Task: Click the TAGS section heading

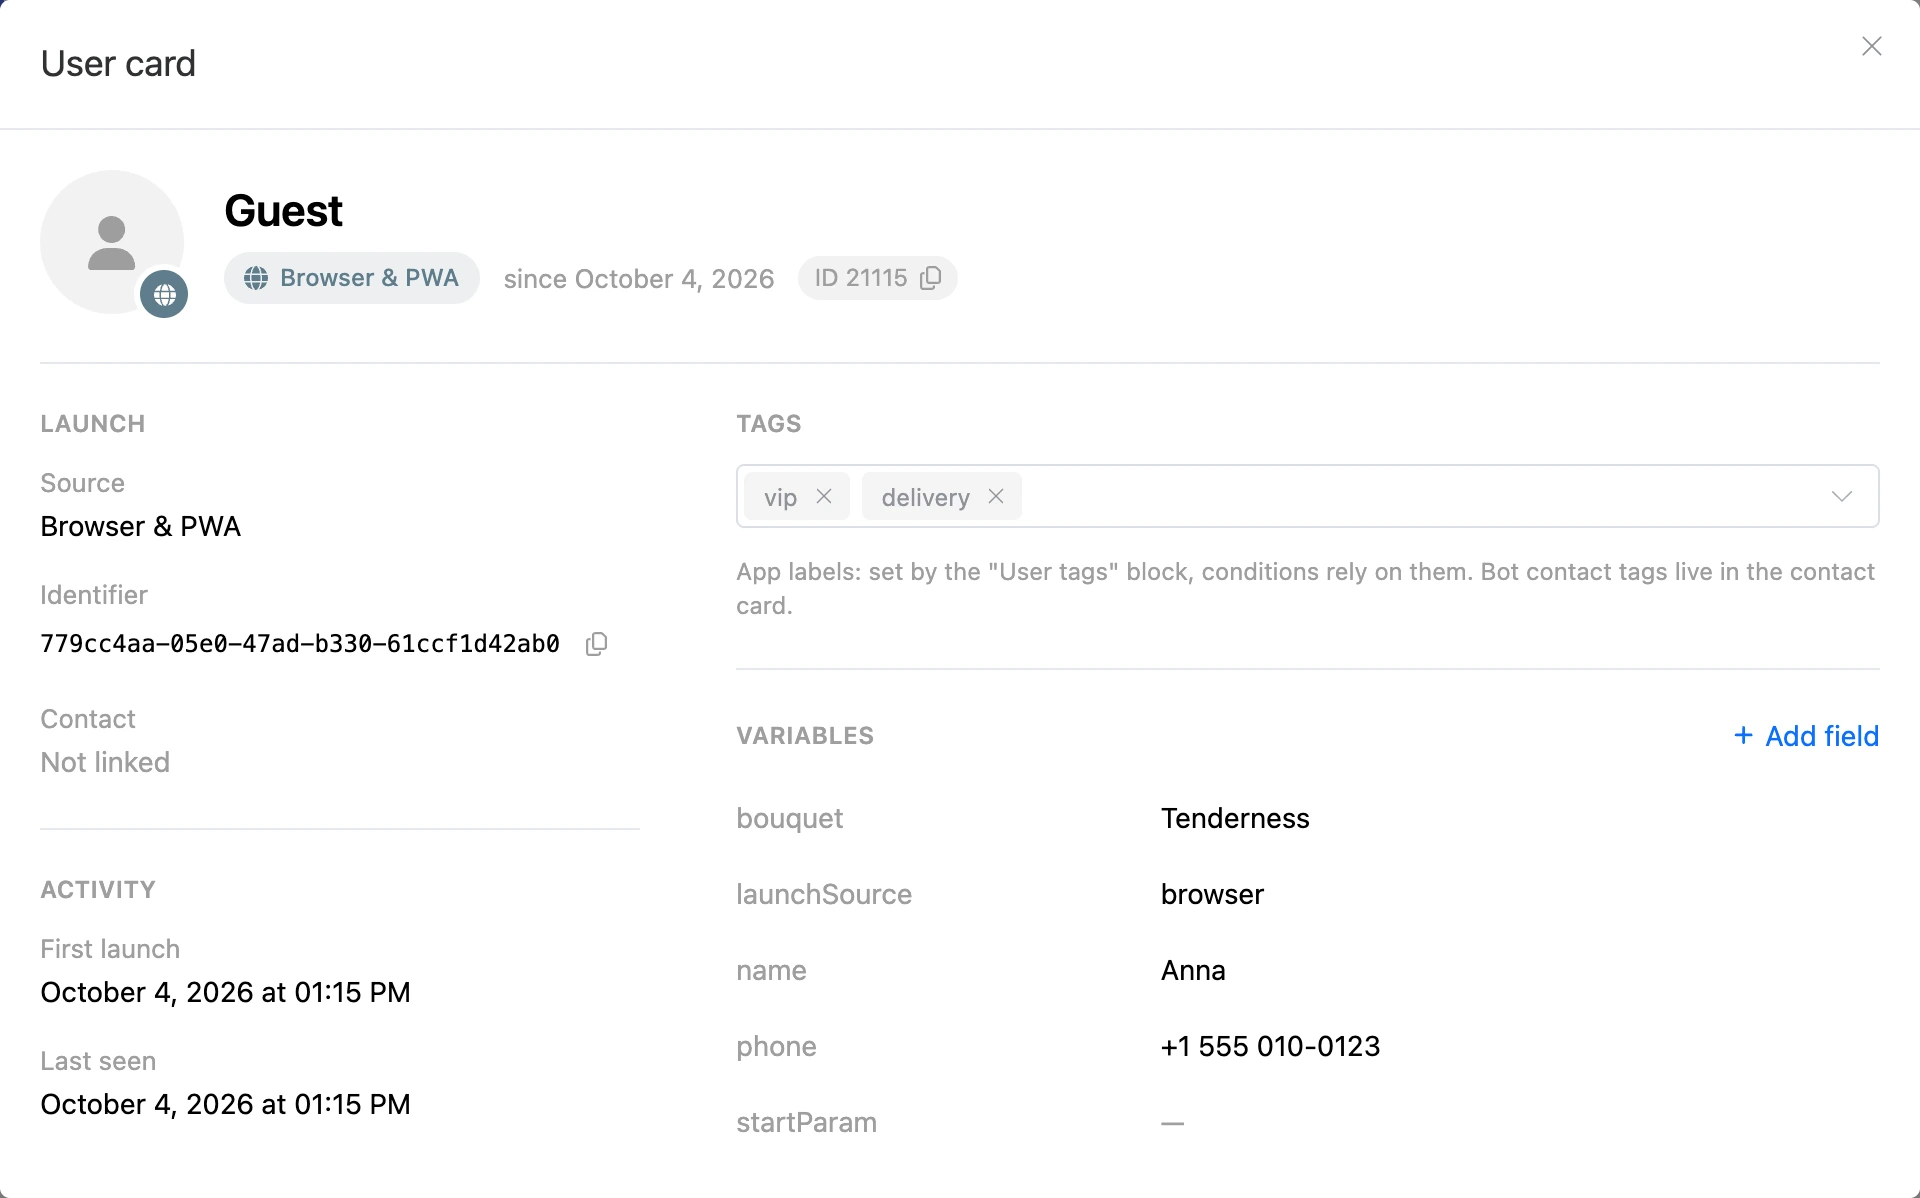Action: click(x=769, y=424)
